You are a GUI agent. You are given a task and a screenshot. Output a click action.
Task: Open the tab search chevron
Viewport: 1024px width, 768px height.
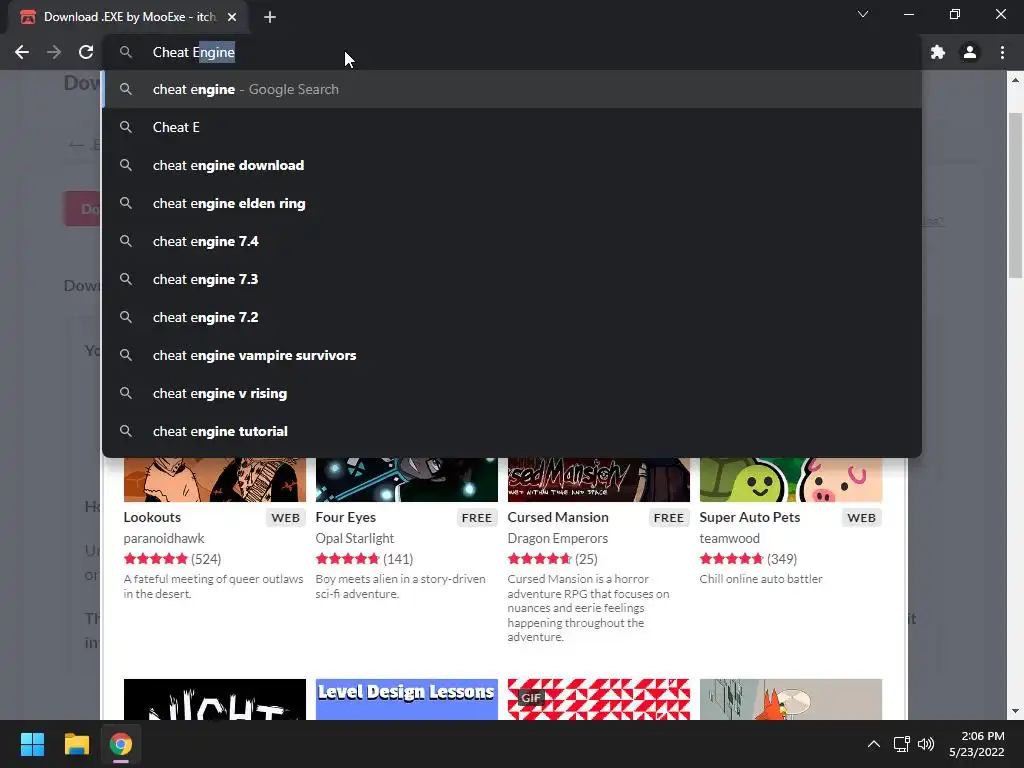coord(863,14)
